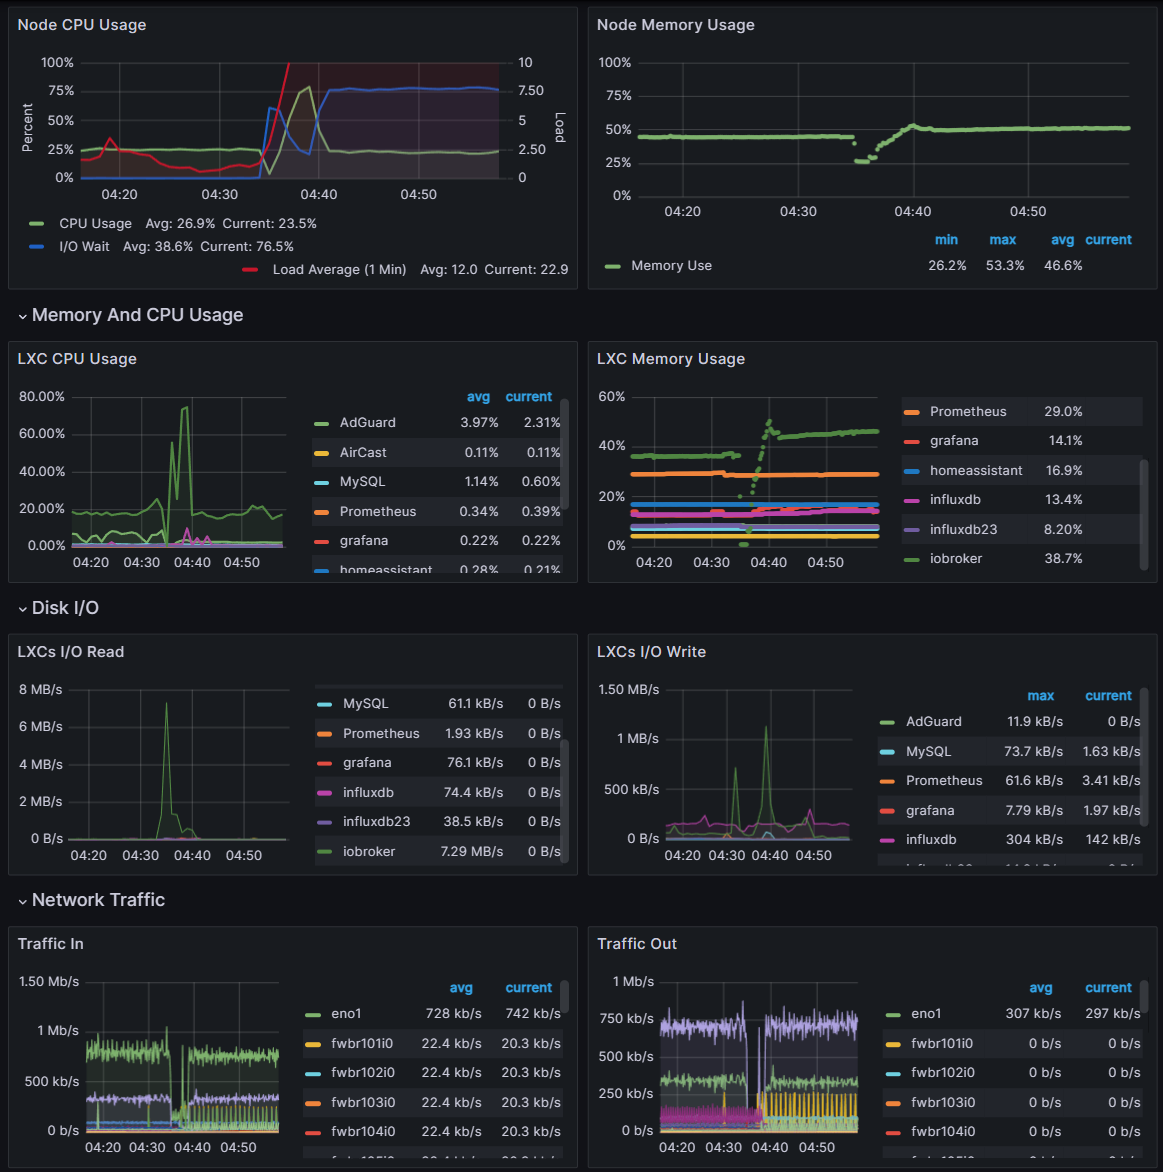Click the homeassistant blue swatch in LXC Memory Usage

912,471
